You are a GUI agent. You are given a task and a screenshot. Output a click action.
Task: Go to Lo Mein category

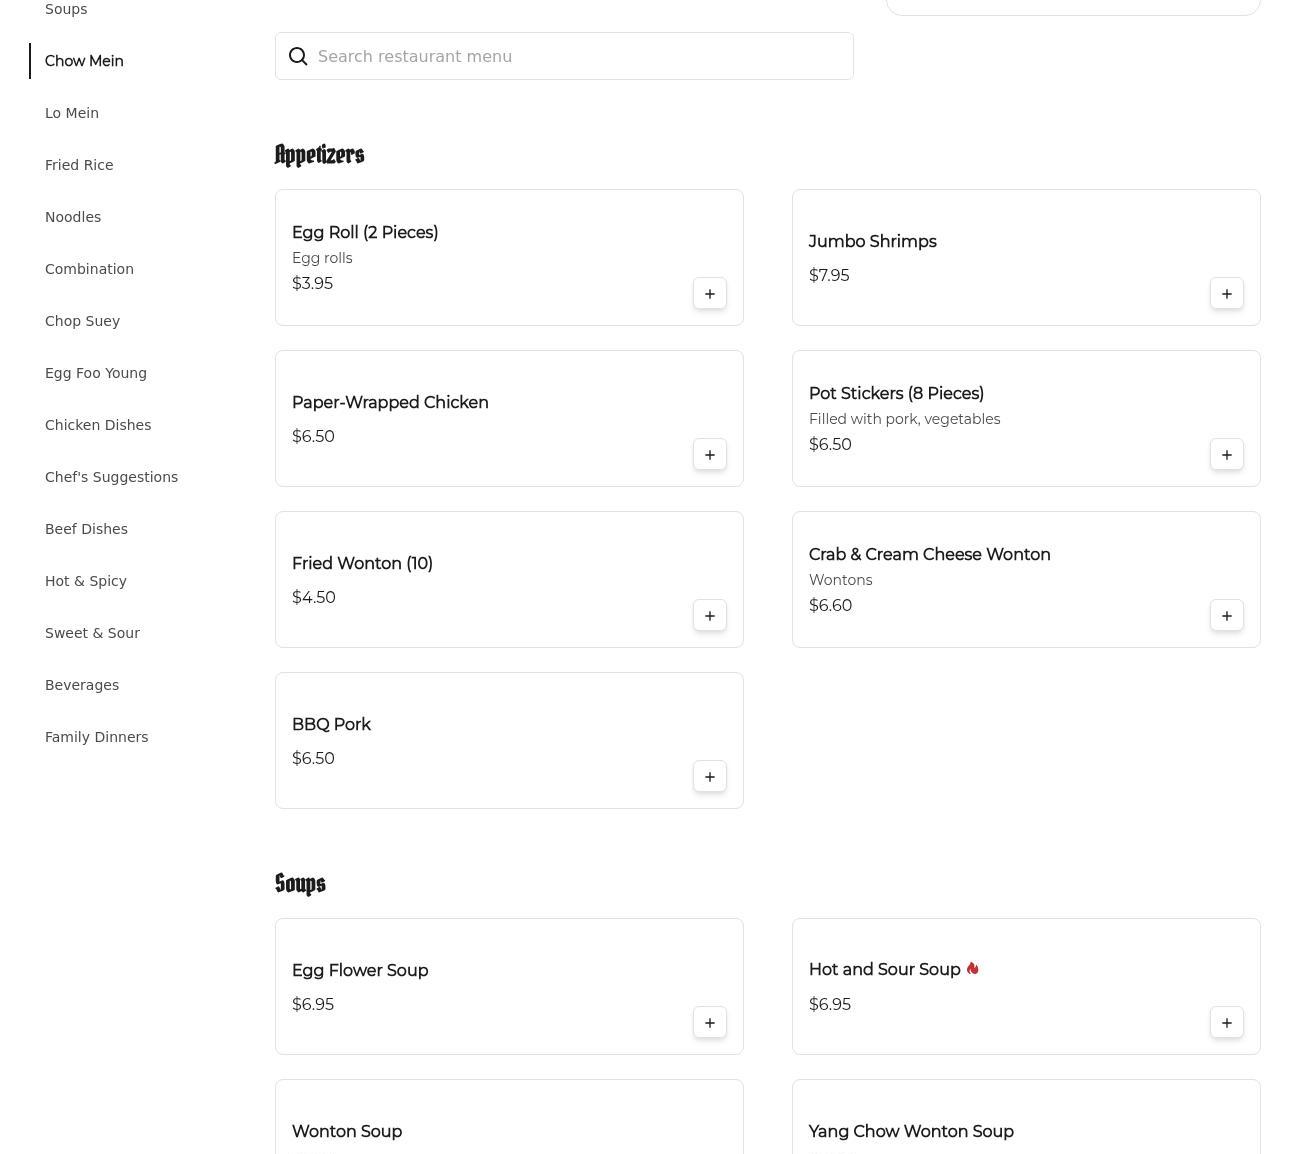(x=72, y=113)
